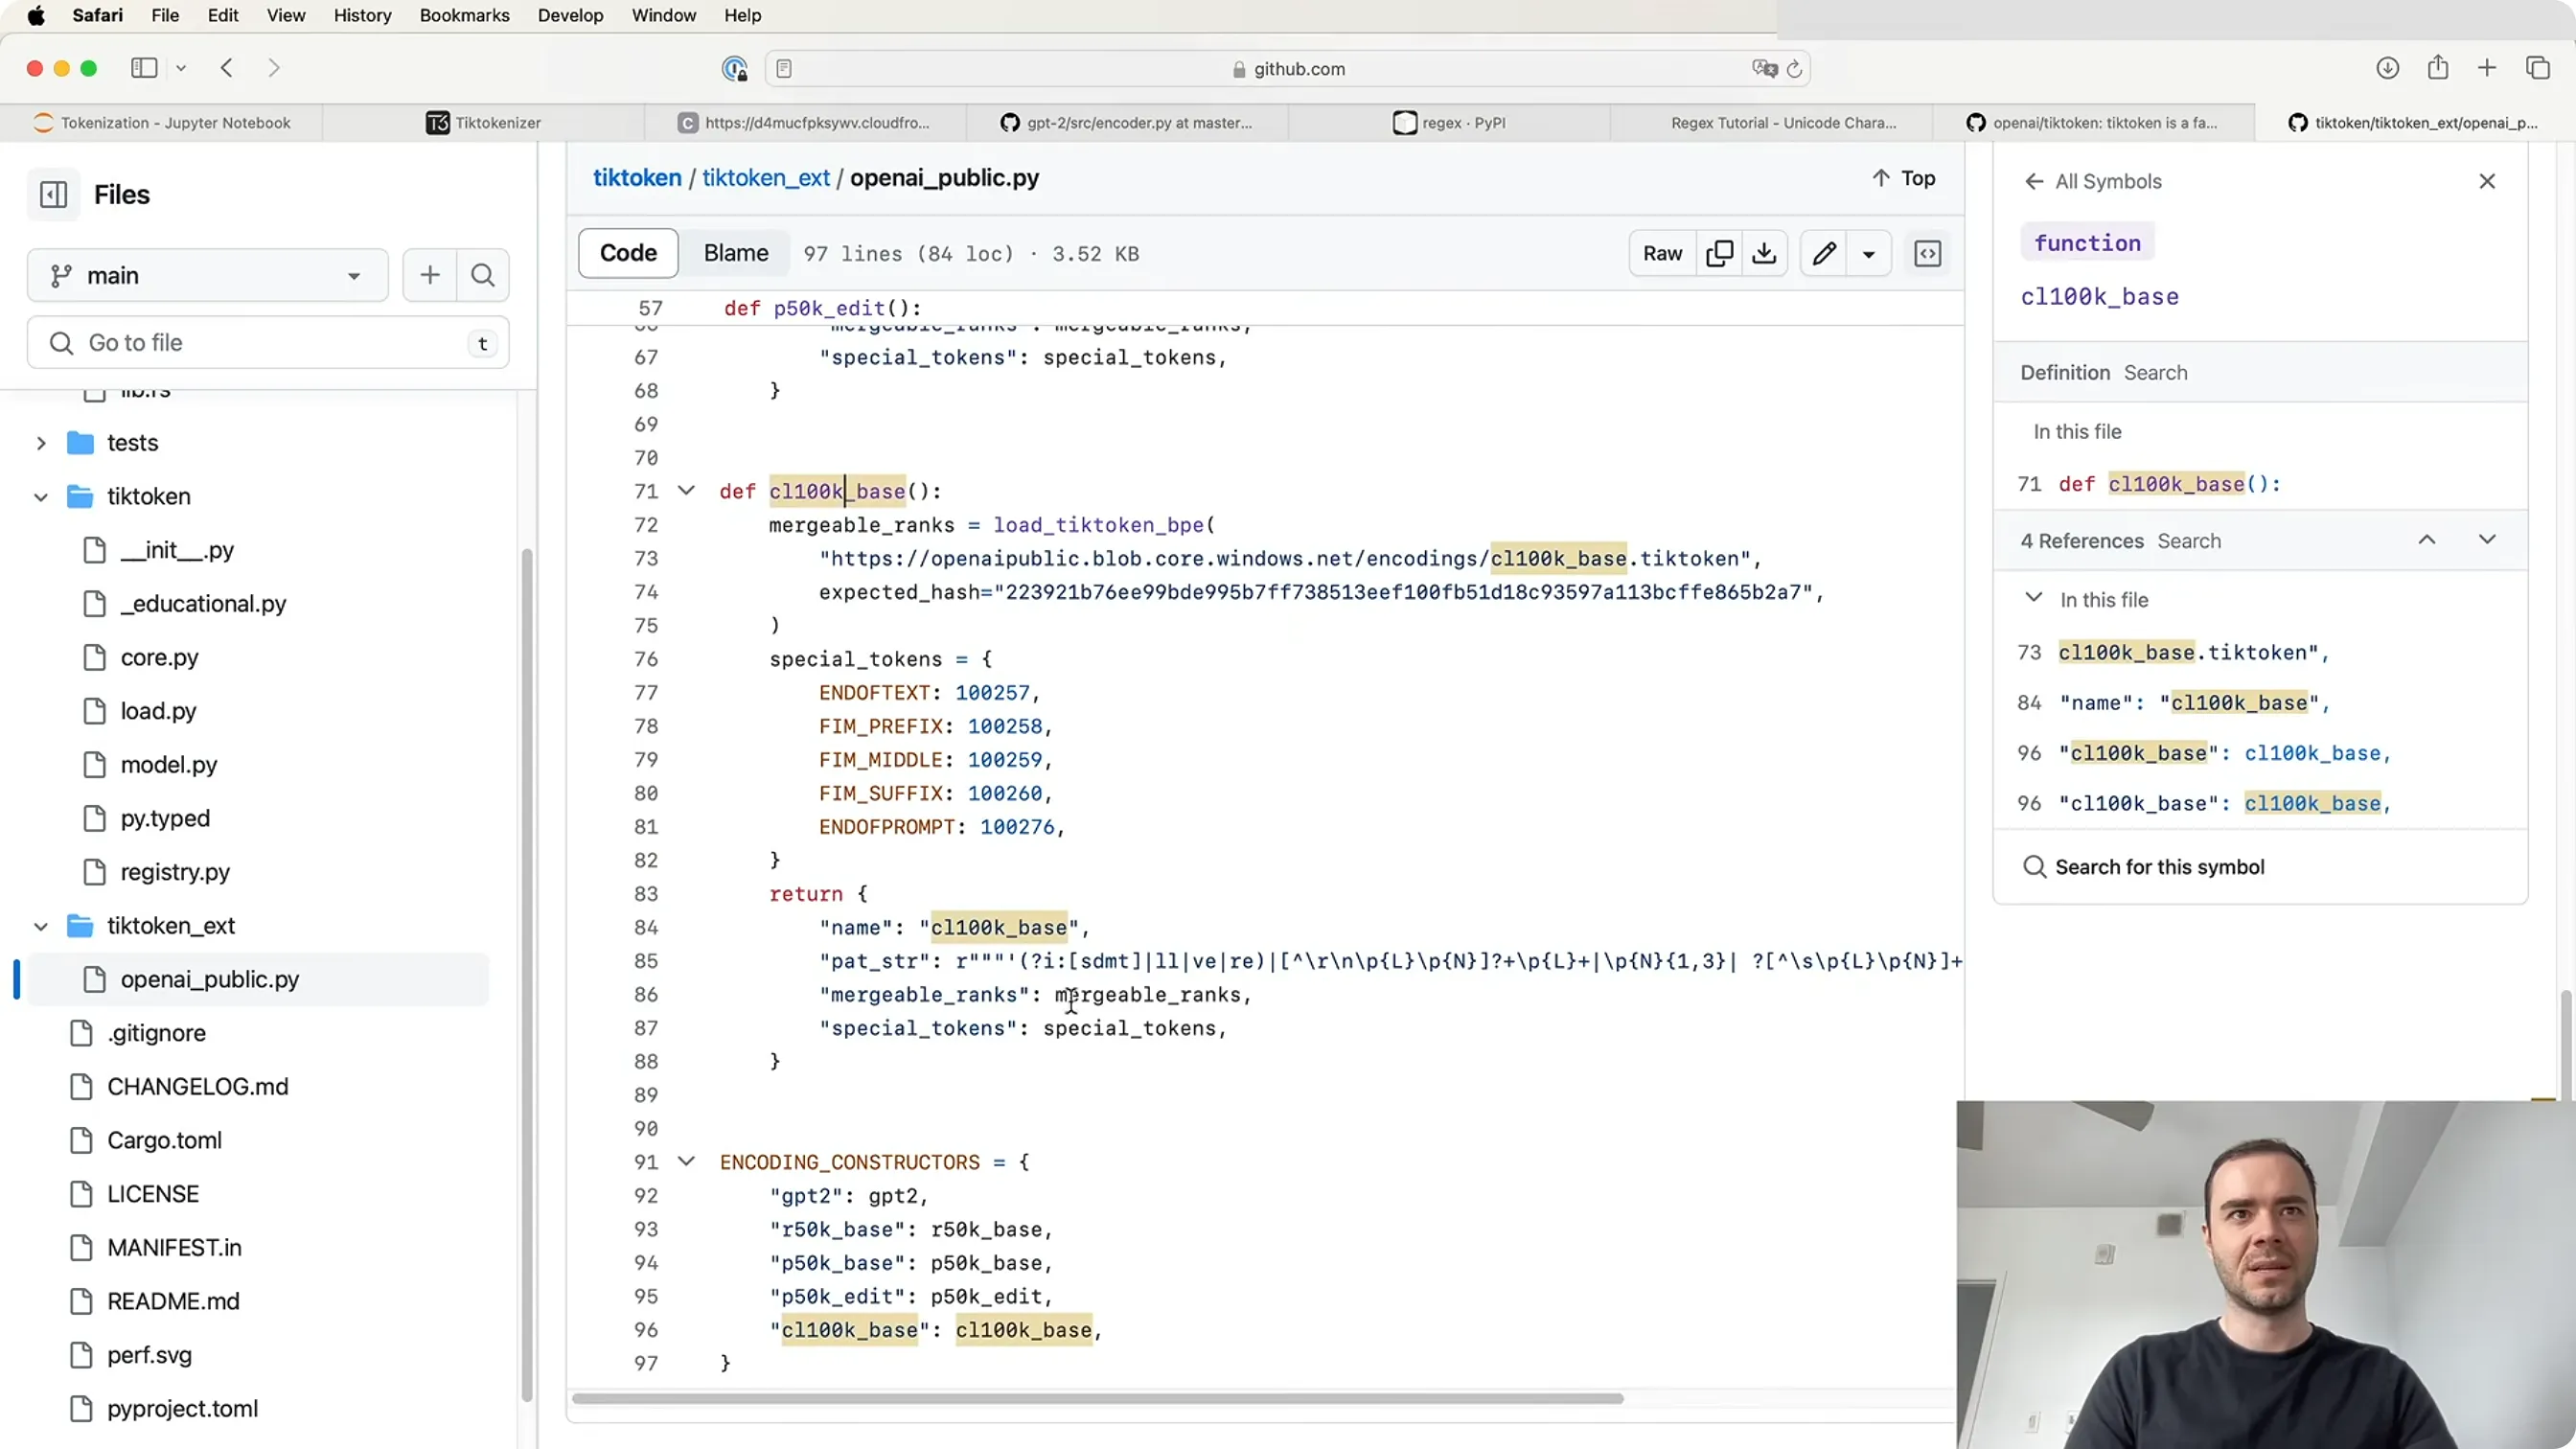Open file search magnifier beside branch selector
This screenshot has height=1449, width=2576.
[x=483, y=275]
